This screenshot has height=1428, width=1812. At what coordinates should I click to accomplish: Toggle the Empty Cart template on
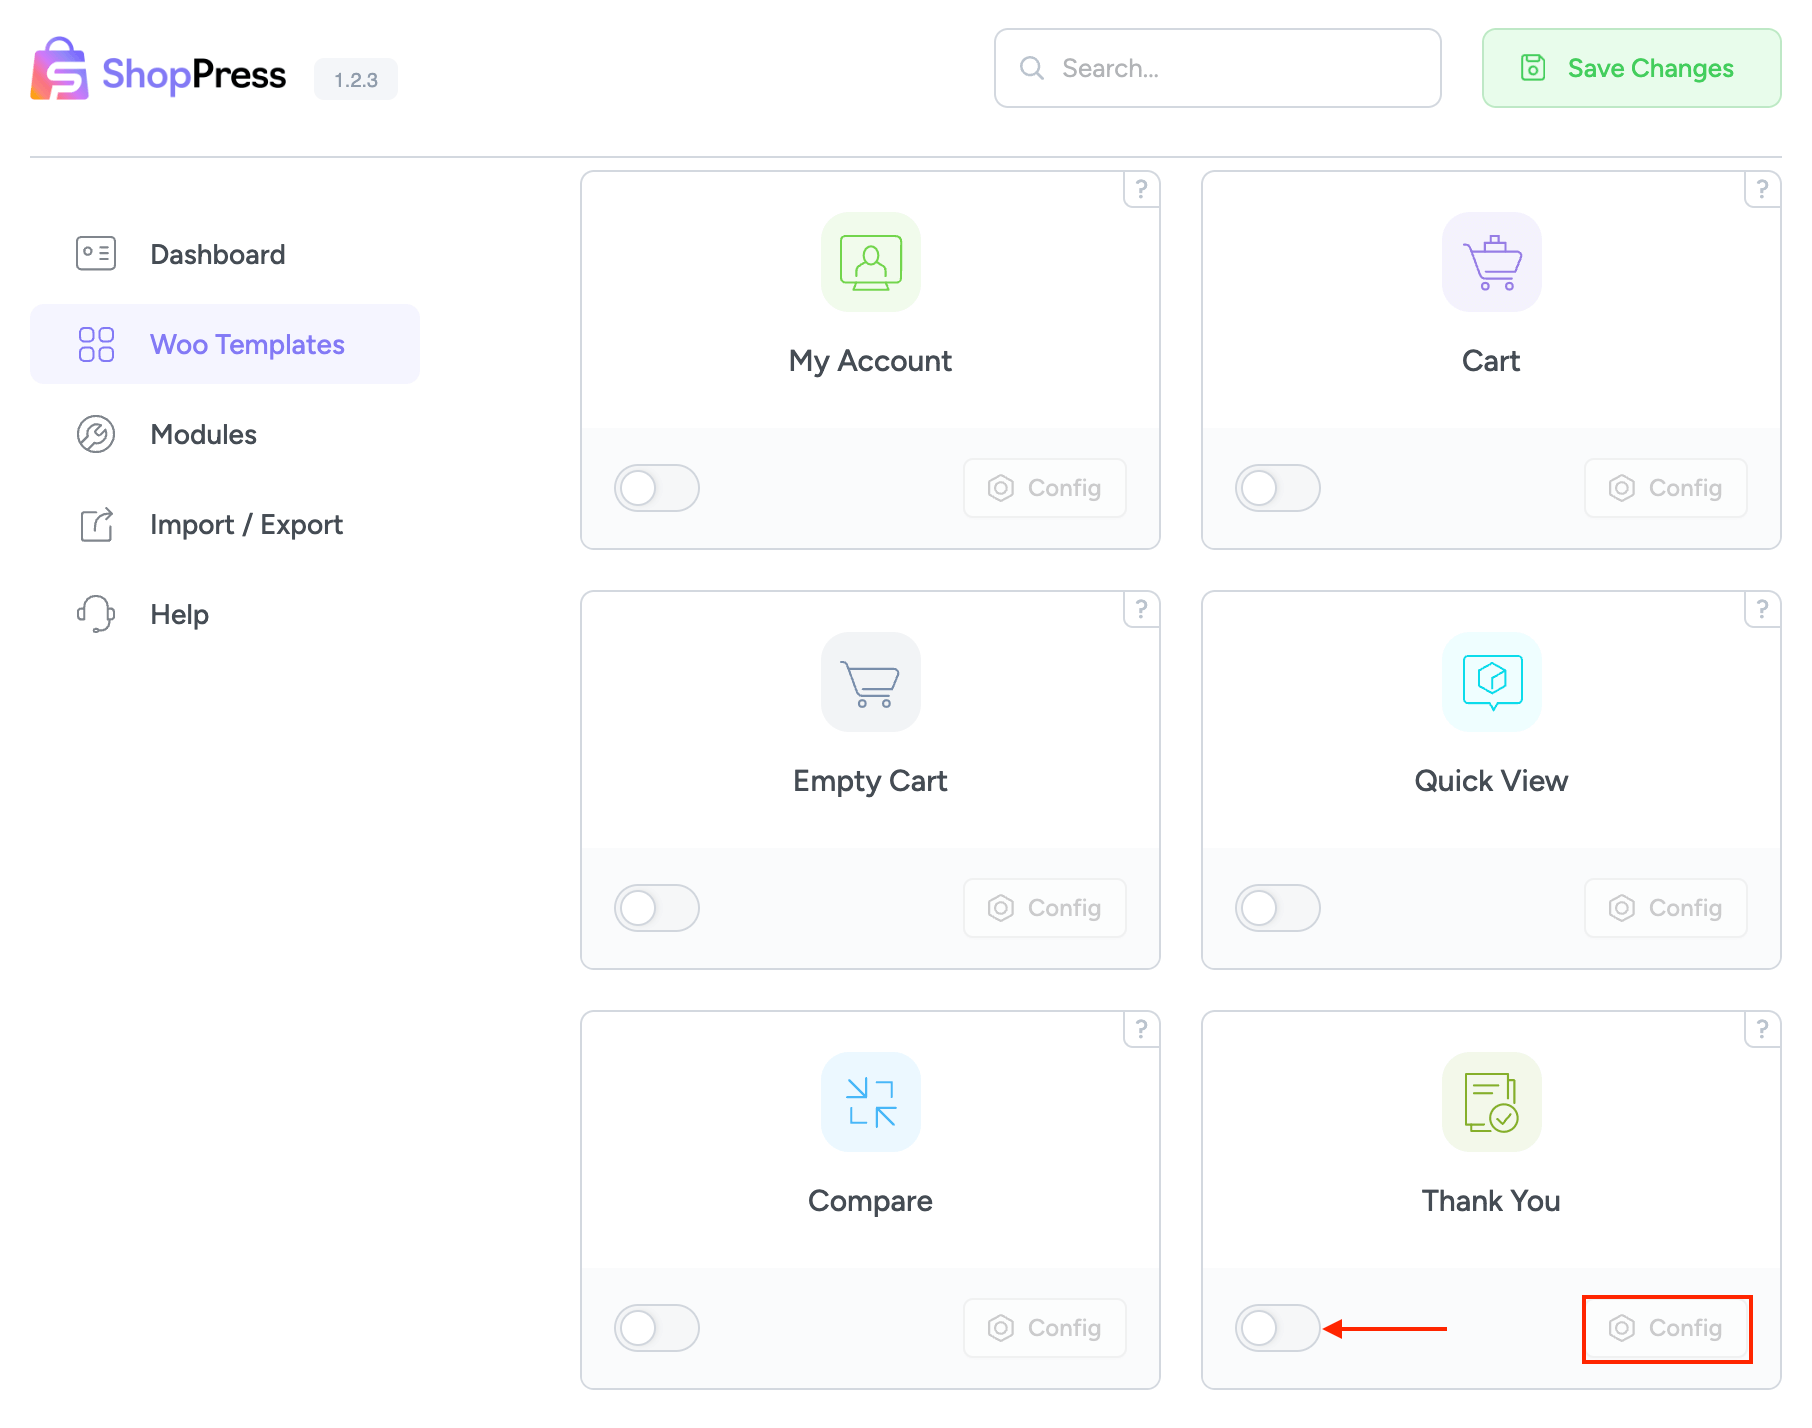pyautogui.click(x=656, y=908)
